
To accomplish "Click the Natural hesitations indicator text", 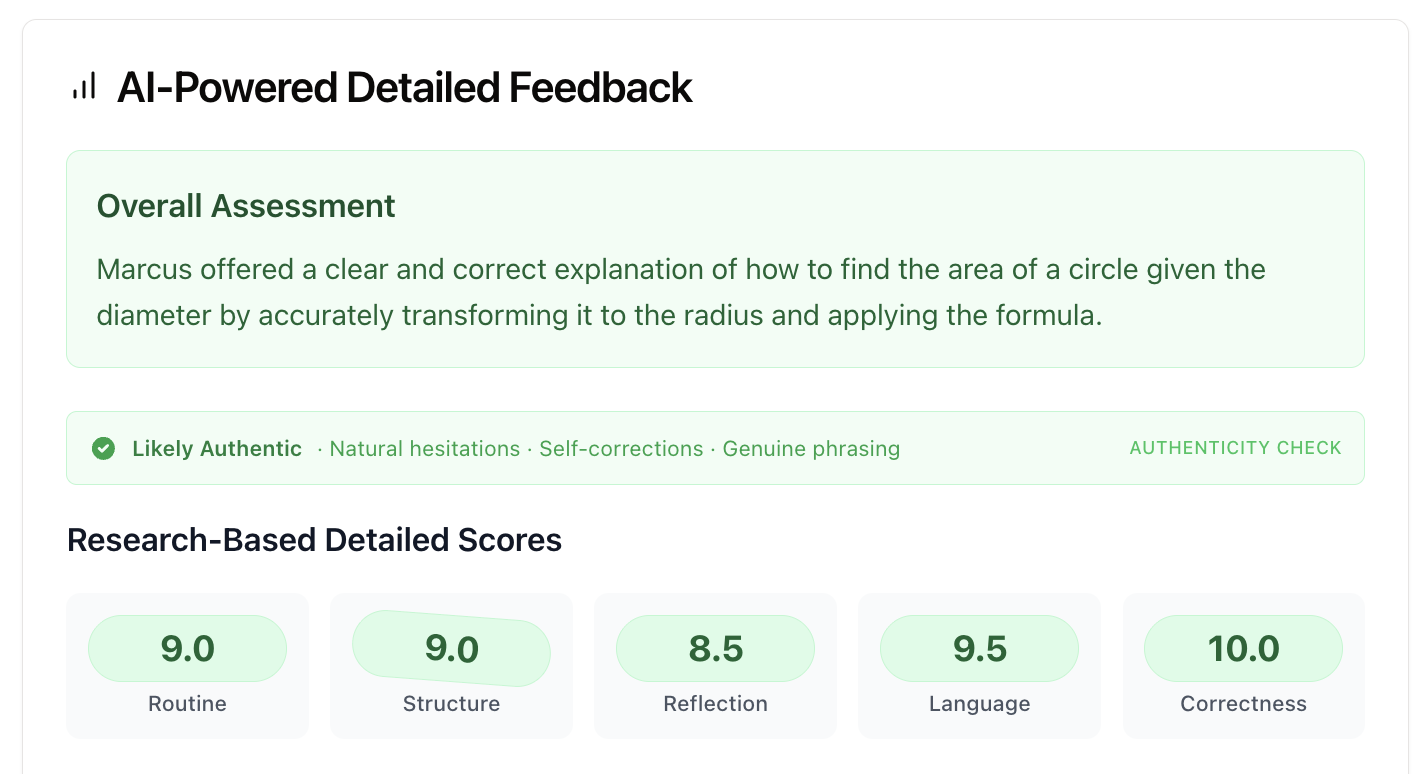I will 425,449.
